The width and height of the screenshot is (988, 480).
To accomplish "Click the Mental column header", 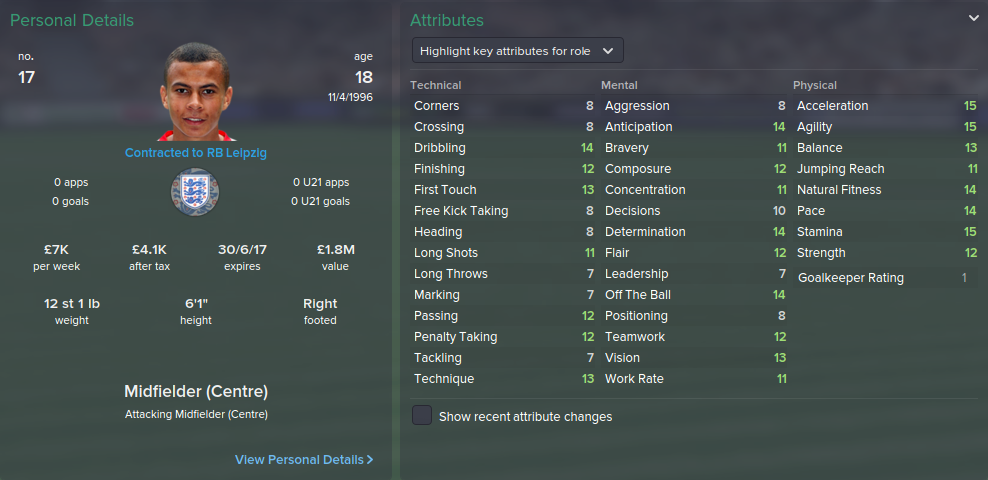I will 619,85.
